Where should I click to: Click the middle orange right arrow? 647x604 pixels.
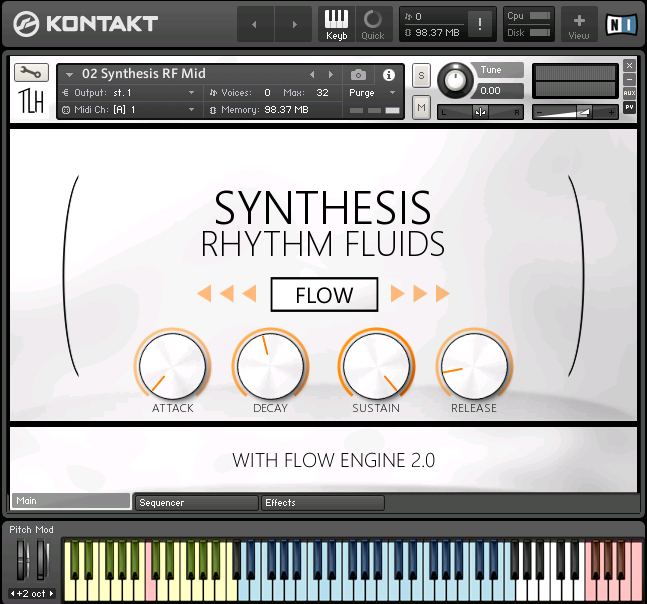pyautogui.click(x=420, y=294)
